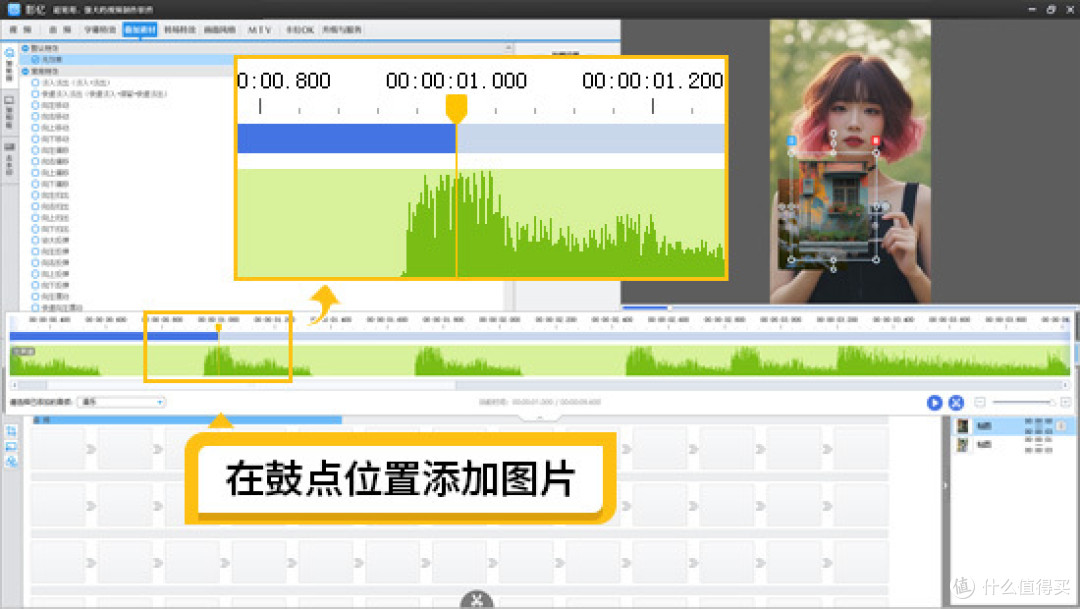Viewport: 1080px width, 609px height.
Task: Zoom in the audio timeline with plus icon
Action: 1065,402
